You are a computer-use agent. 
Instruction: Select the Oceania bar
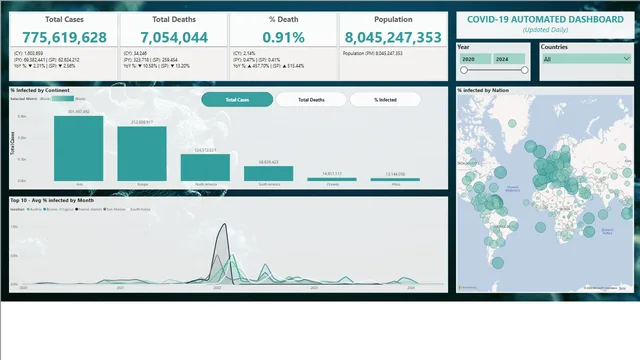point(332,179)
